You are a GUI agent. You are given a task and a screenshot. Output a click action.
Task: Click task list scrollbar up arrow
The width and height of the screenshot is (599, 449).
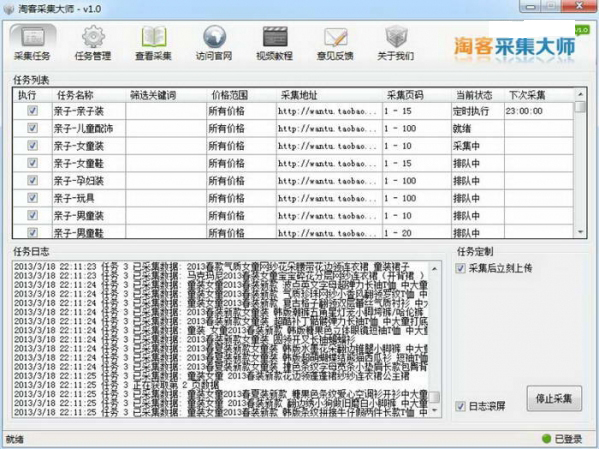pyautogui.click(x=580, y=94)
